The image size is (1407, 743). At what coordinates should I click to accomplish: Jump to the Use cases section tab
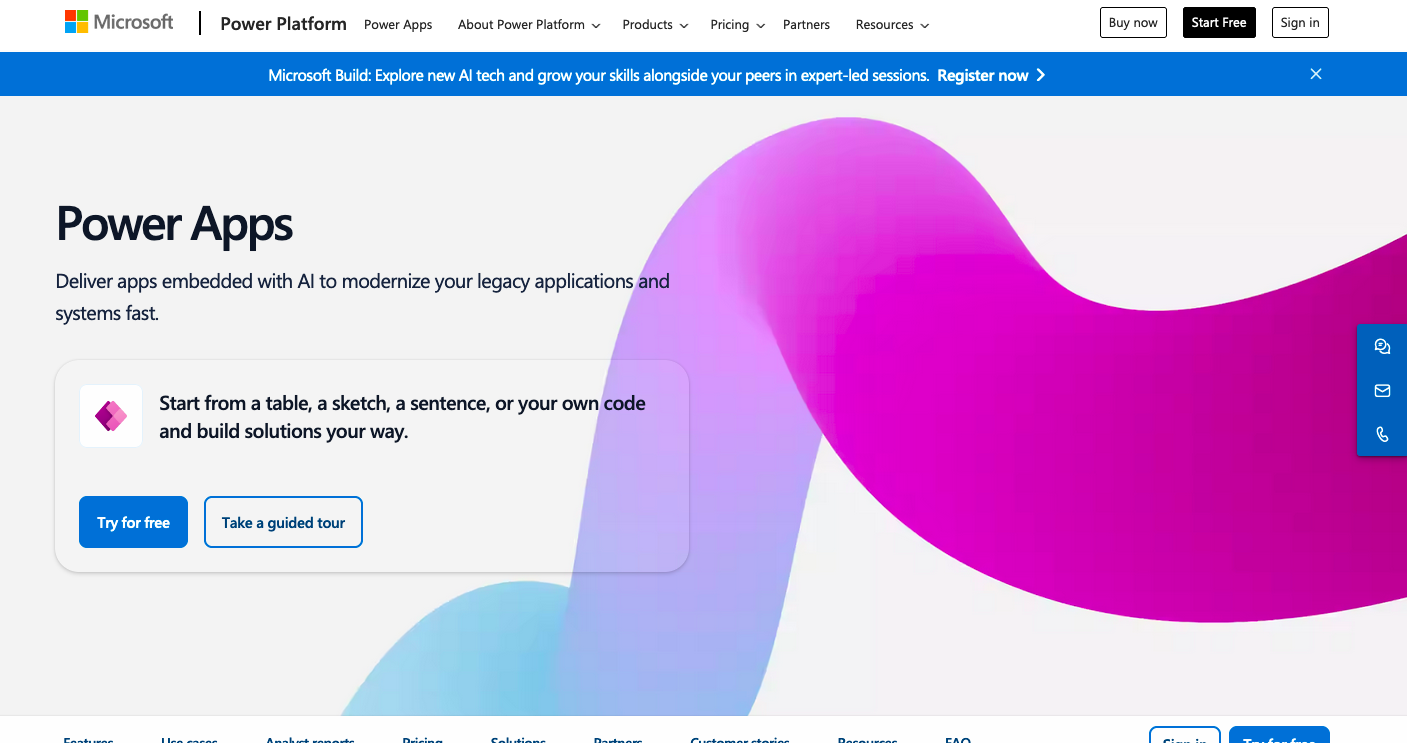click(x=189, y=739)
